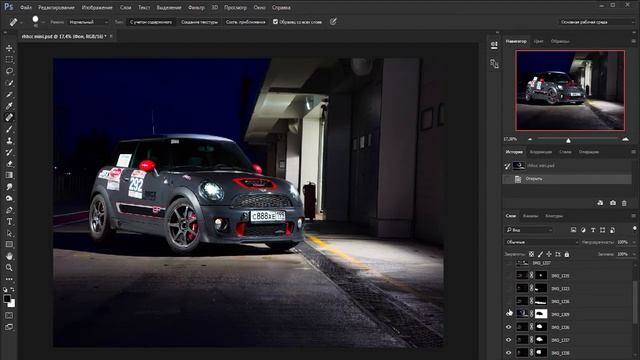Select the Rectangular Marquee tool

(9, 60)
